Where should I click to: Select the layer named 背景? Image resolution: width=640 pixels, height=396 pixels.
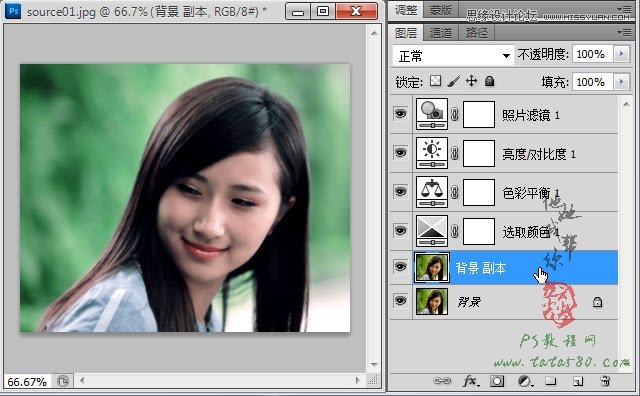pyautogui.click(x=469, y=302)
